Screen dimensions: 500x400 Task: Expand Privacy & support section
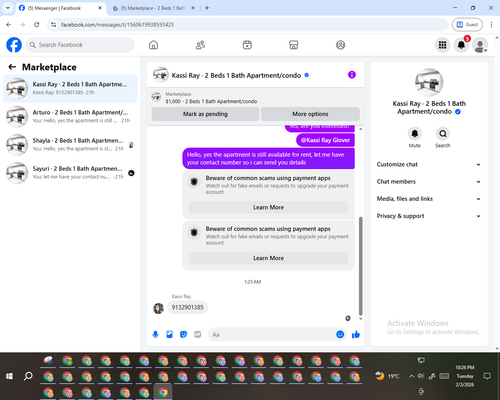[x=429, y=216]
